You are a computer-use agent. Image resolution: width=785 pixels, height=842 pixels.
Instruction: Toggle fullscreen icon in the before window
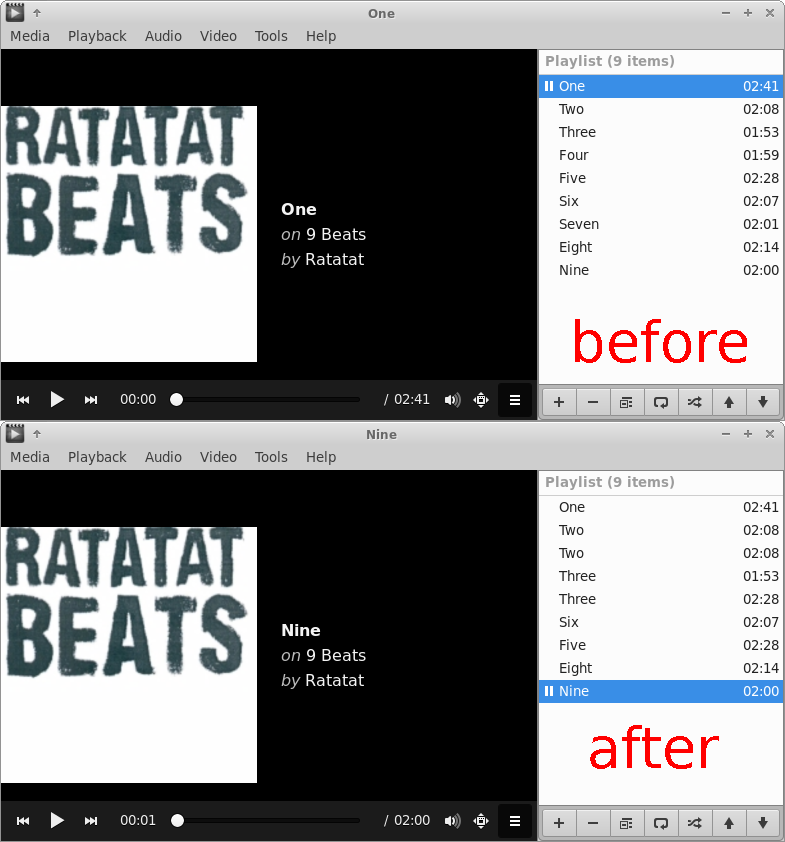481,400
